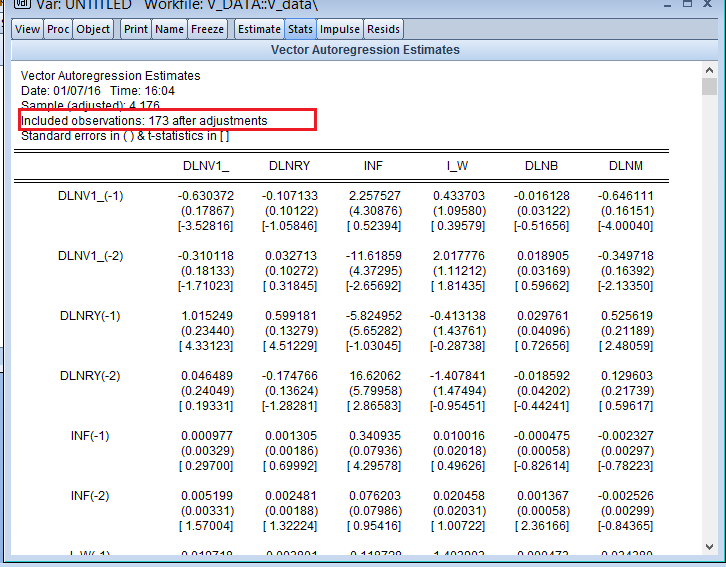Click the coefficient value -1.407841
The height and width of the screenshot is (567, 726).
(x=457, y=376)
